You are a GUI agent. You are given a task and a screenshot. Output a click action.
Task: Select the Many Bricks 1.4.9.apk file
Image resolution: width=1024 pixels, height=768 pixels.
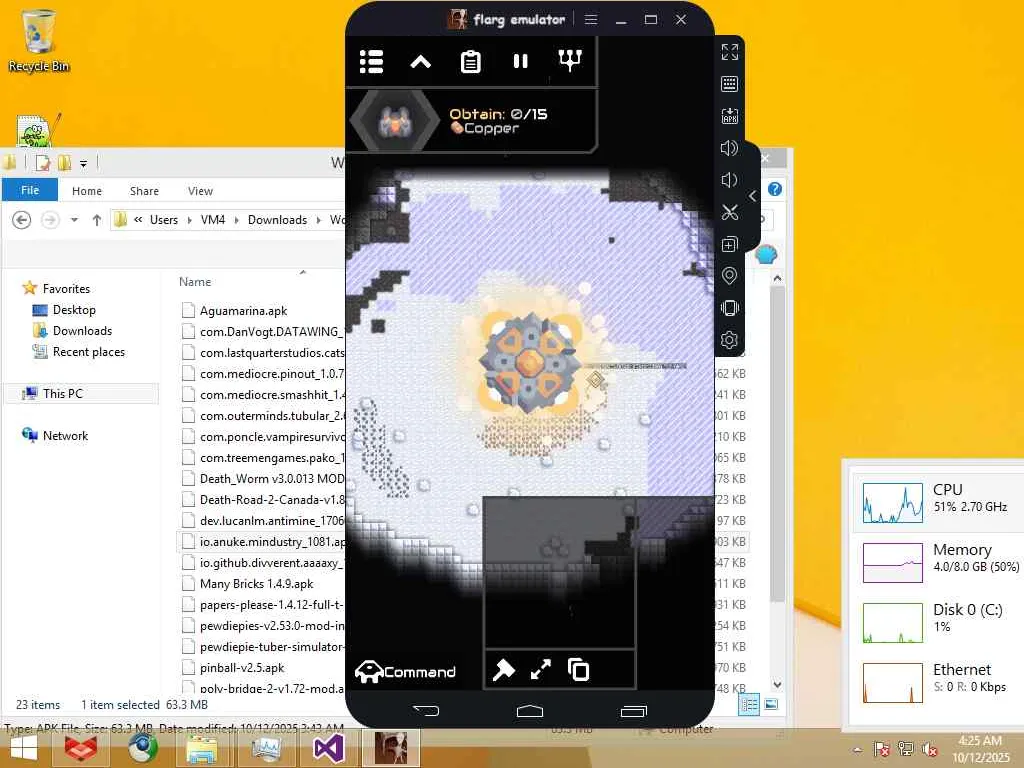click(x=256, y=584)
